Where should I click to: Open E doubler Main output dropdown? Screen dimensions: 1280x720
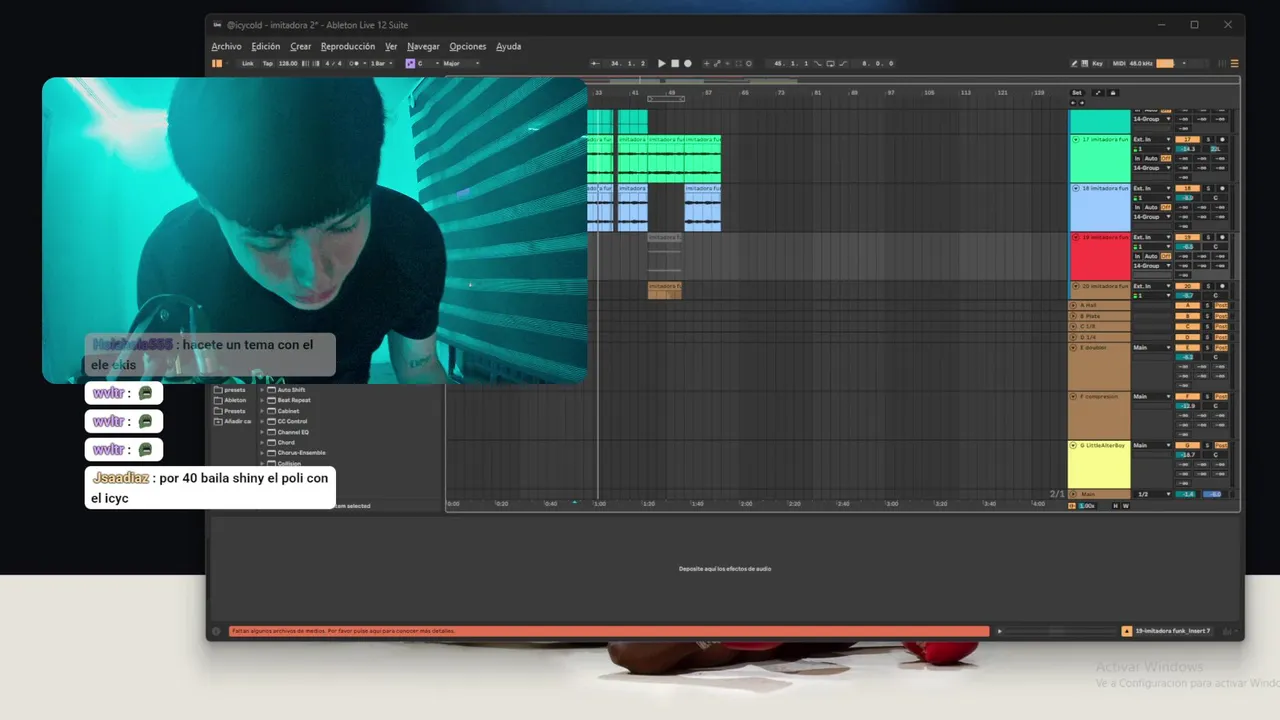(x=1151, y=347)
